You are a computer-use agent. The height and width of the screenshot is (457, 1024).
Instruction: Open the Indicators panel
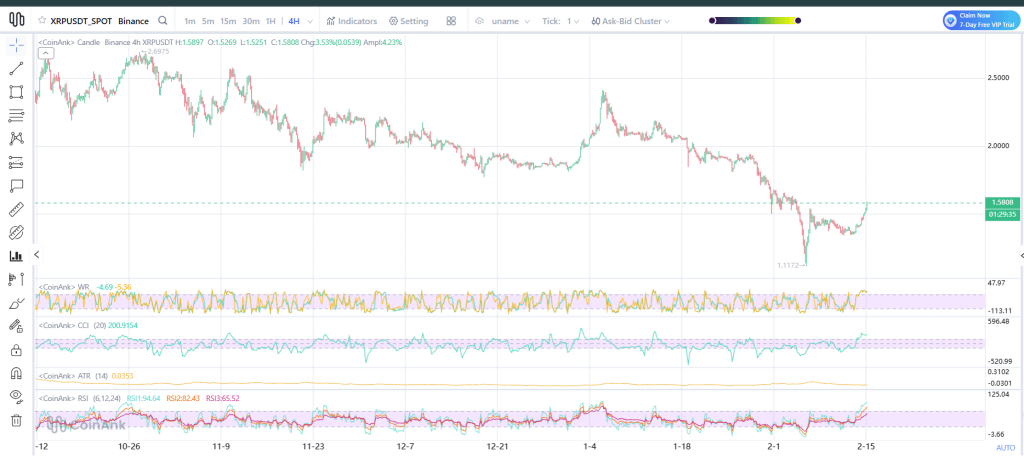(352, 20)
